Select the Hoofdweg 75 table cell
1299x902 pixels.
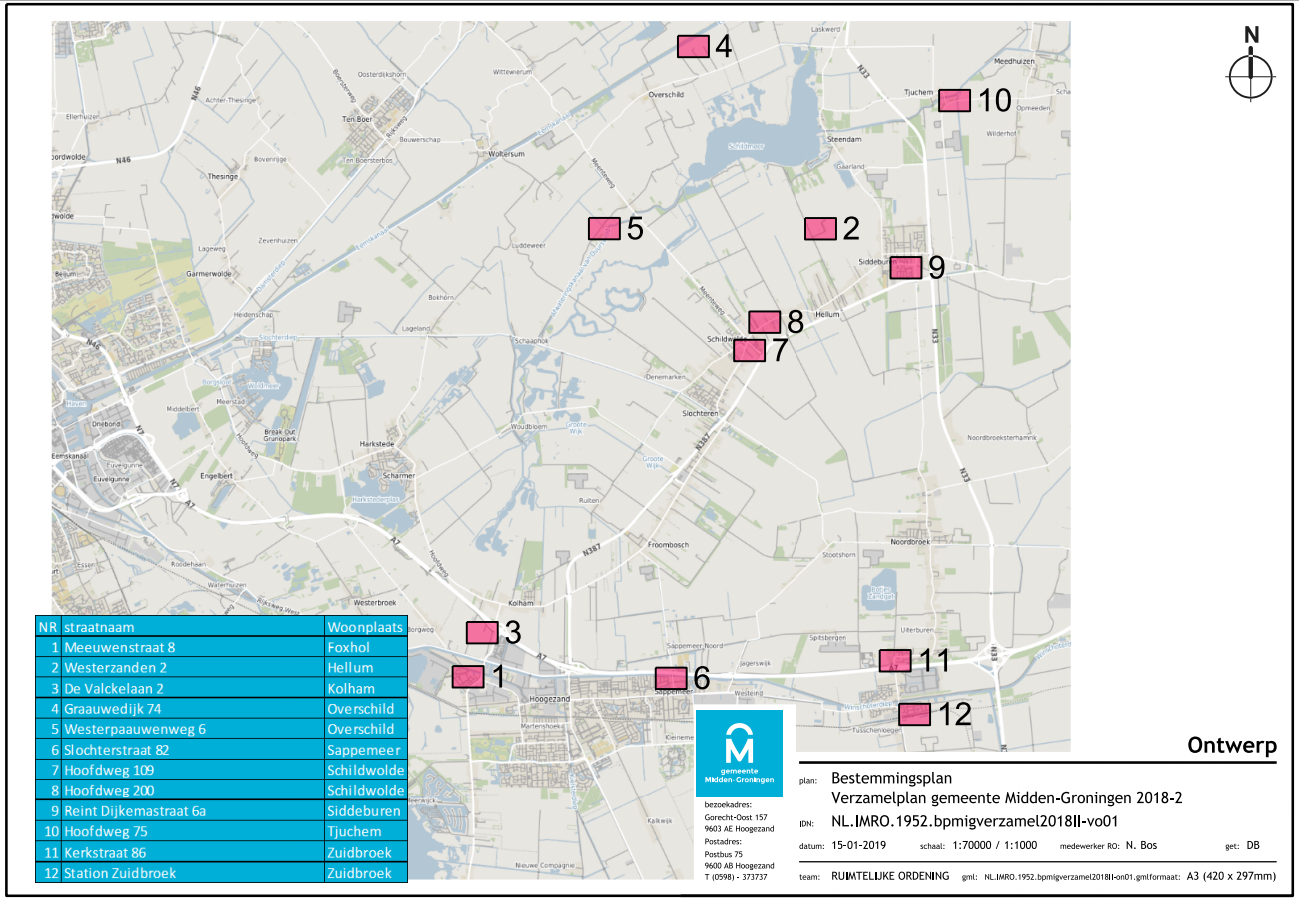pyautogui.click(x=191, y=832)
